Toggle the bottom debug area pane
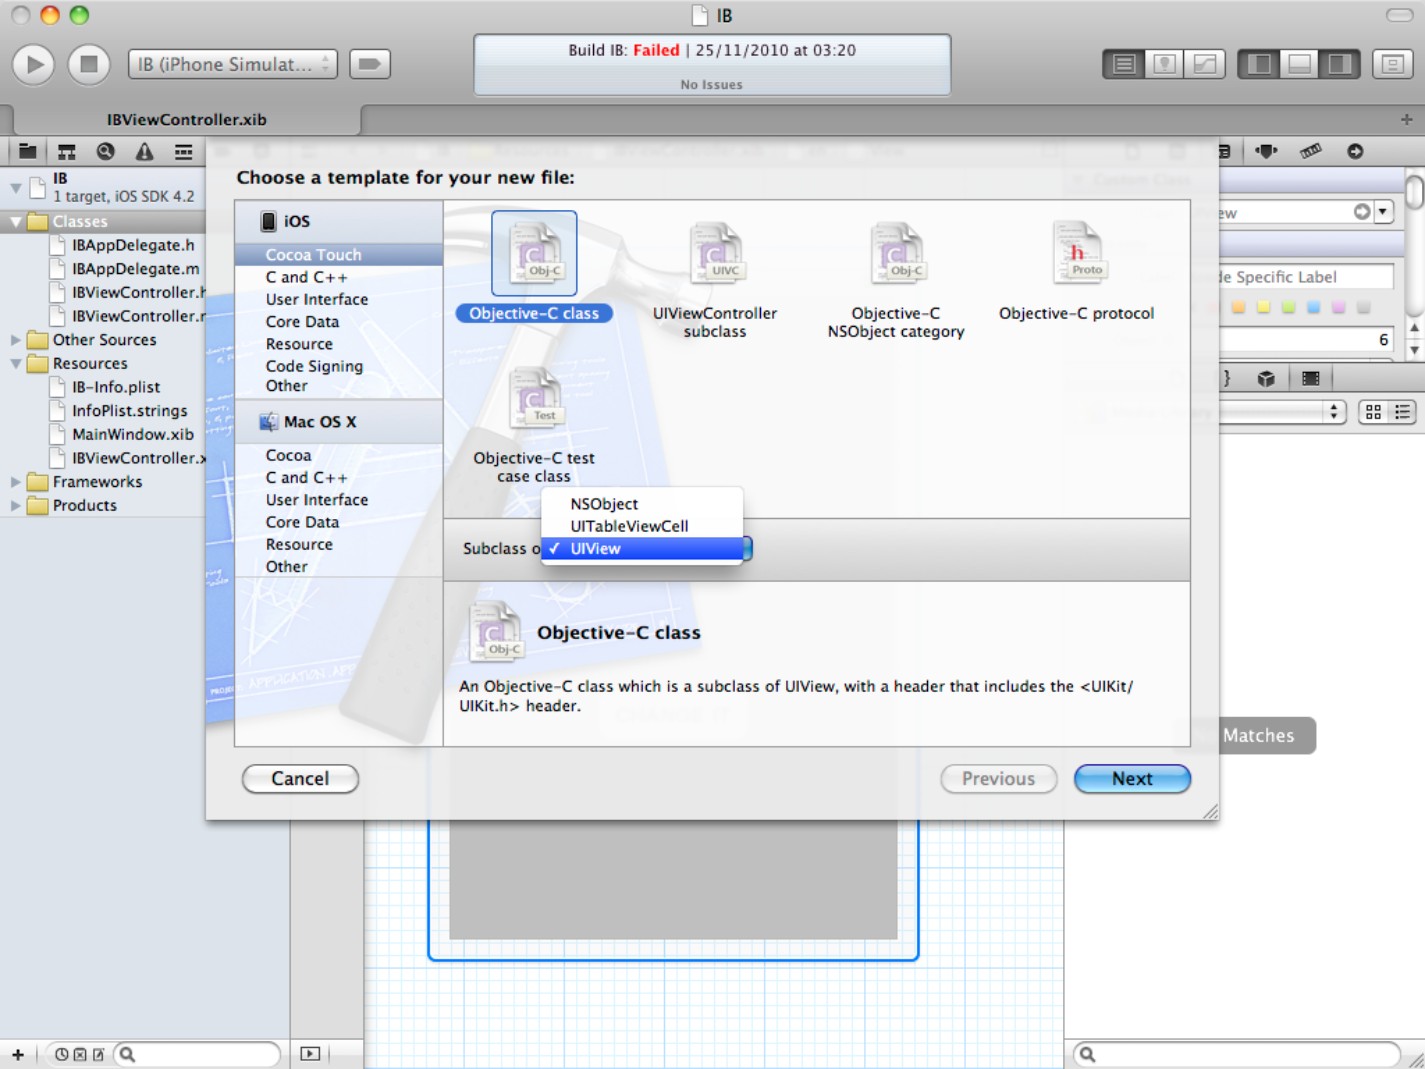 (1299, 64)
